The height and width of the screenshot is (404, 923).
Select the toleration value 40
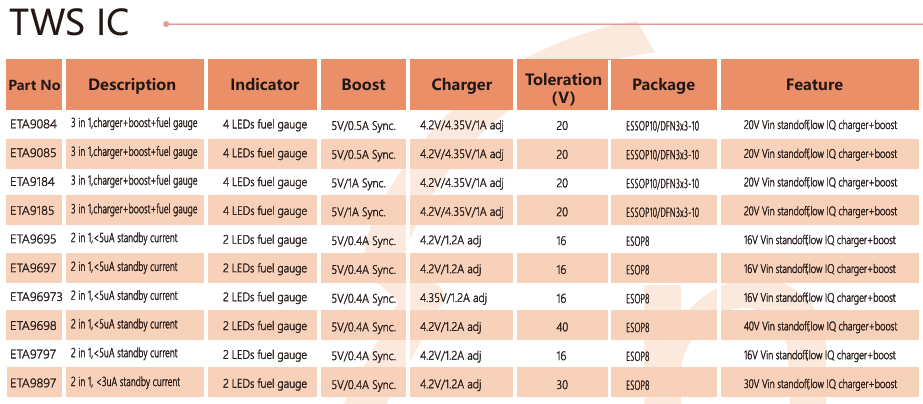(562, 326)
